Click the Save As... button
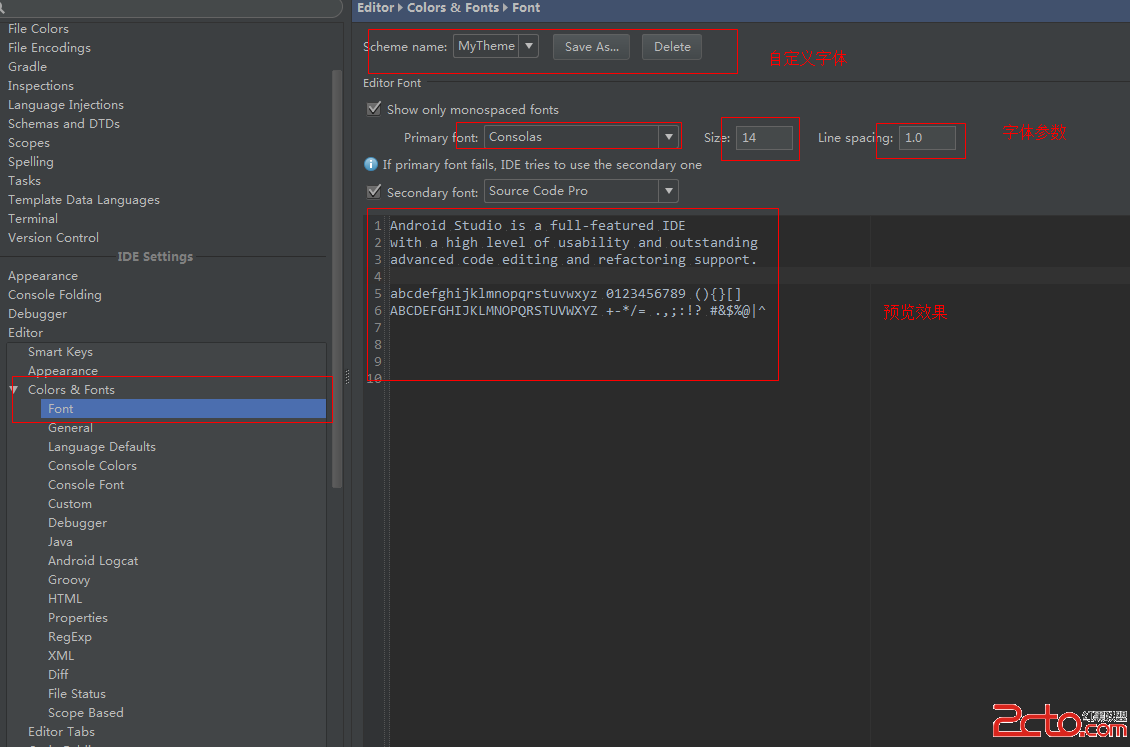The image size is (1130, 747). tap(591, 47)
